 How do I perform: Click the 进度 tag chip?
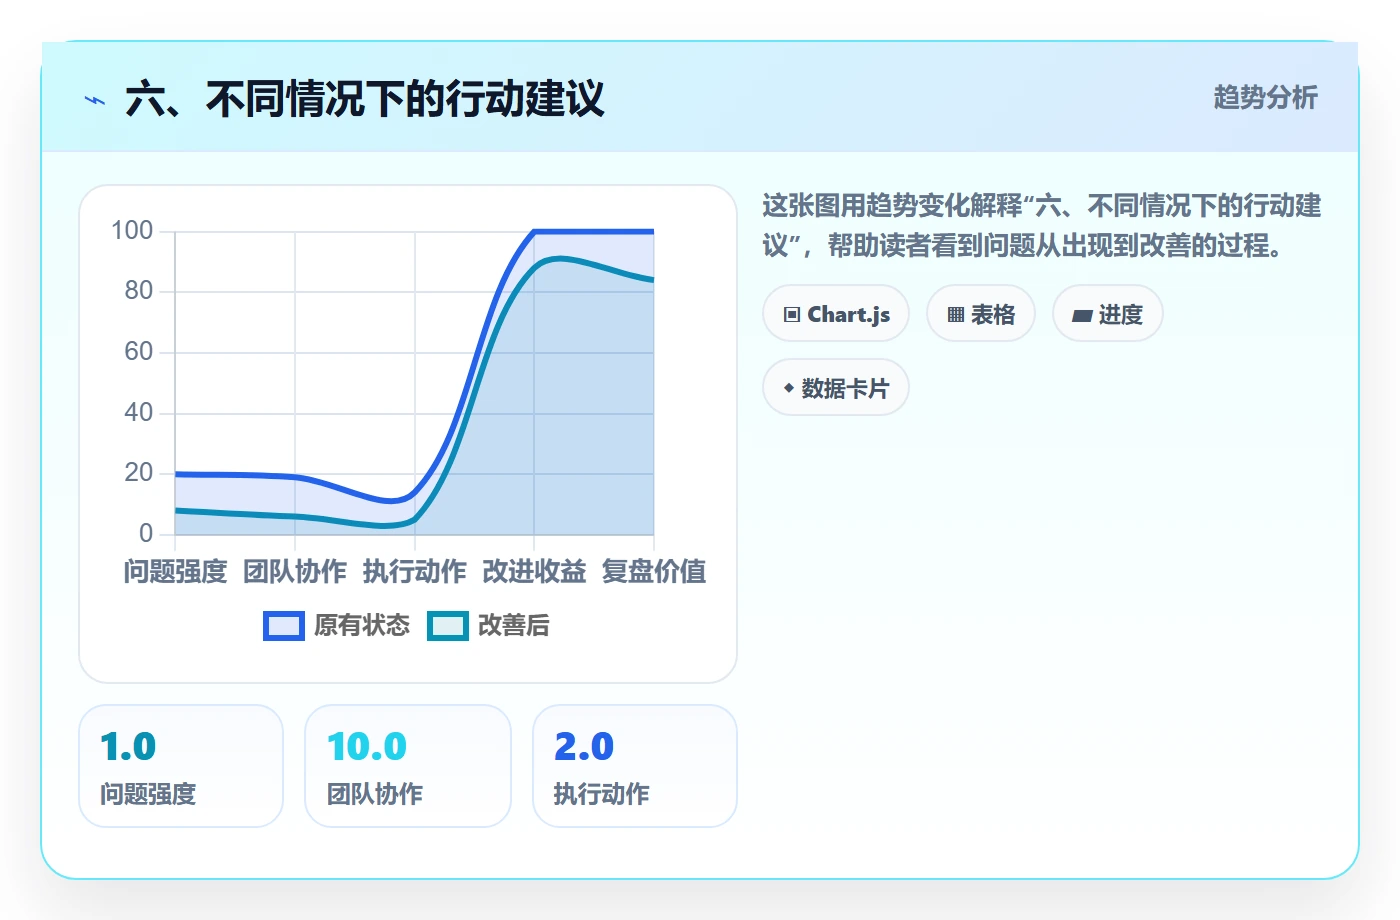[1108, 314]
